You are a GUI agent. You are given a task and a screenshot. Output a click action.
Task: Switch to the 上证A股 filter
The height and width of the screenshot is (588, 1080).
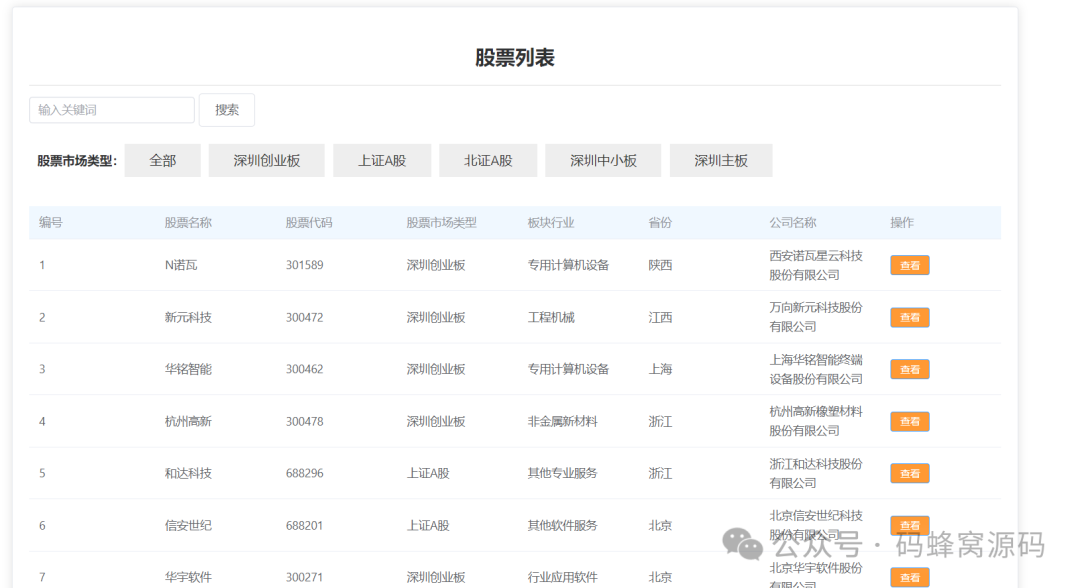382,160
